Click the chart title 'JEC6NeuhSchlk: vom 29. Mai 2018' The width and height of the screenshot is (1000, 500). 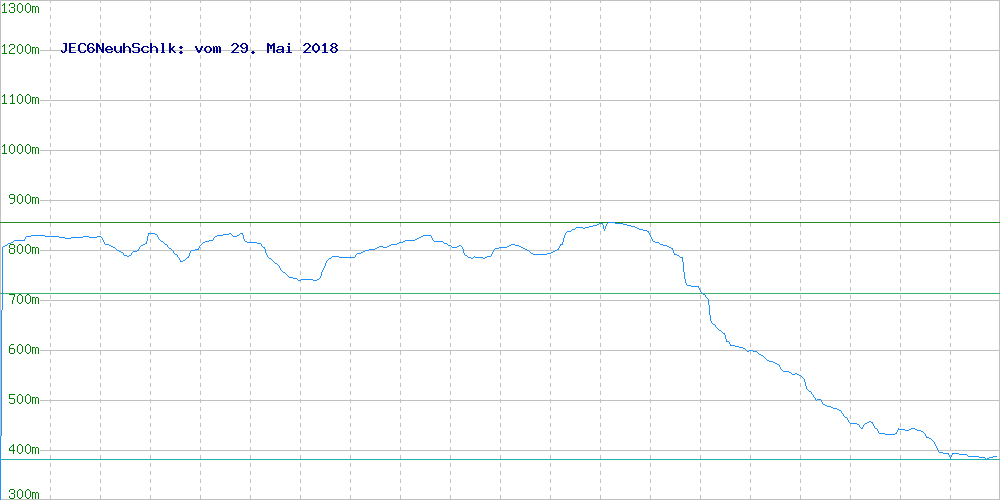[199, 48]
